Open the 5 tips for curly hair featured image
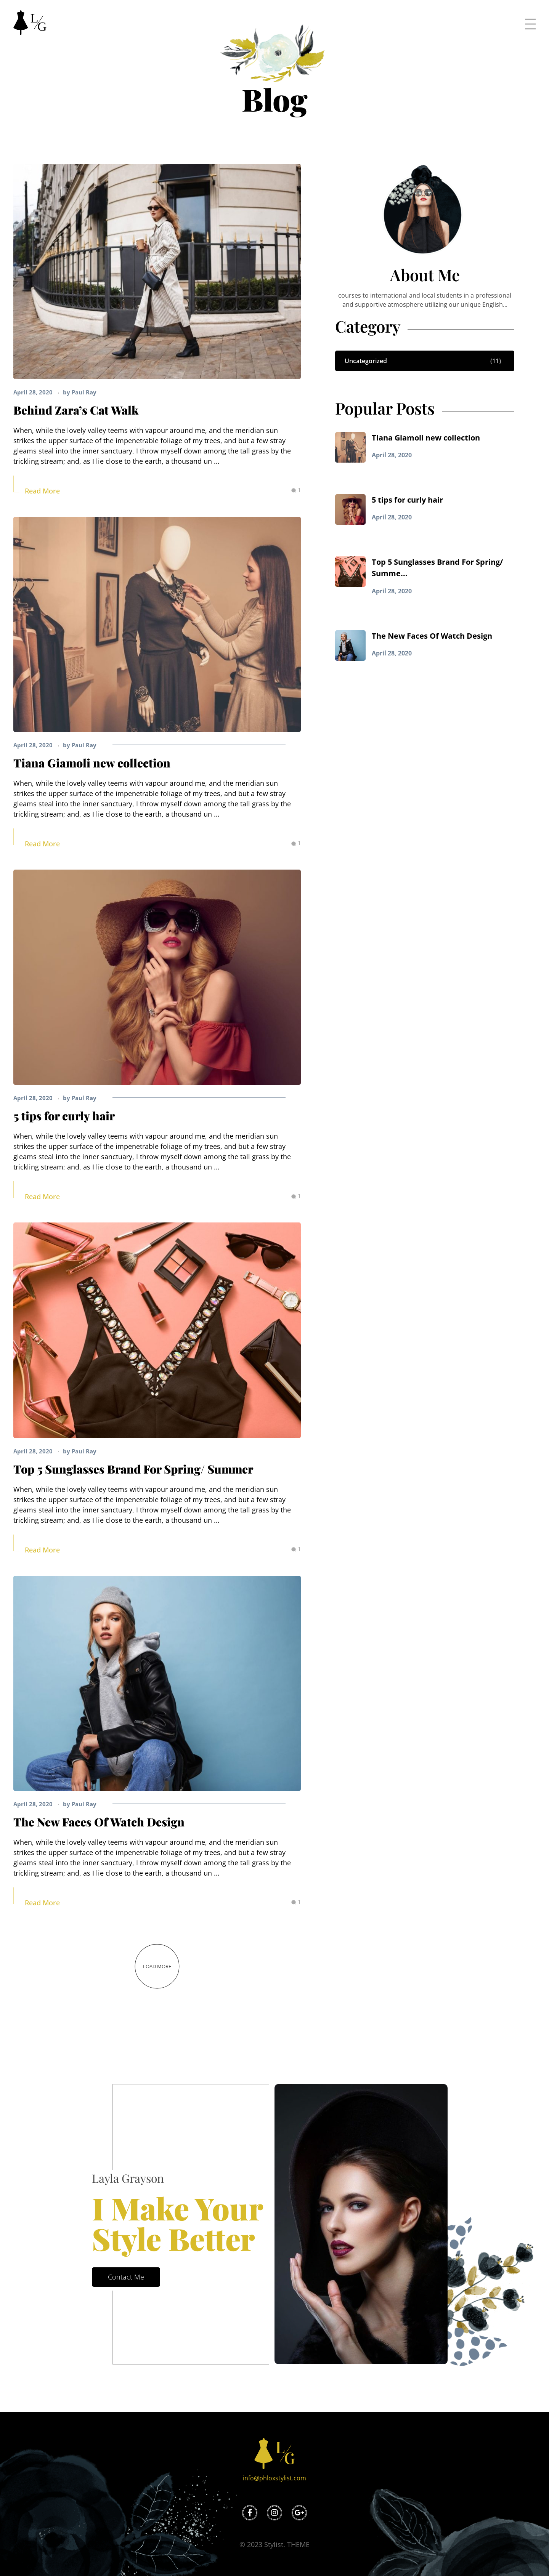 tap(157, 977)
